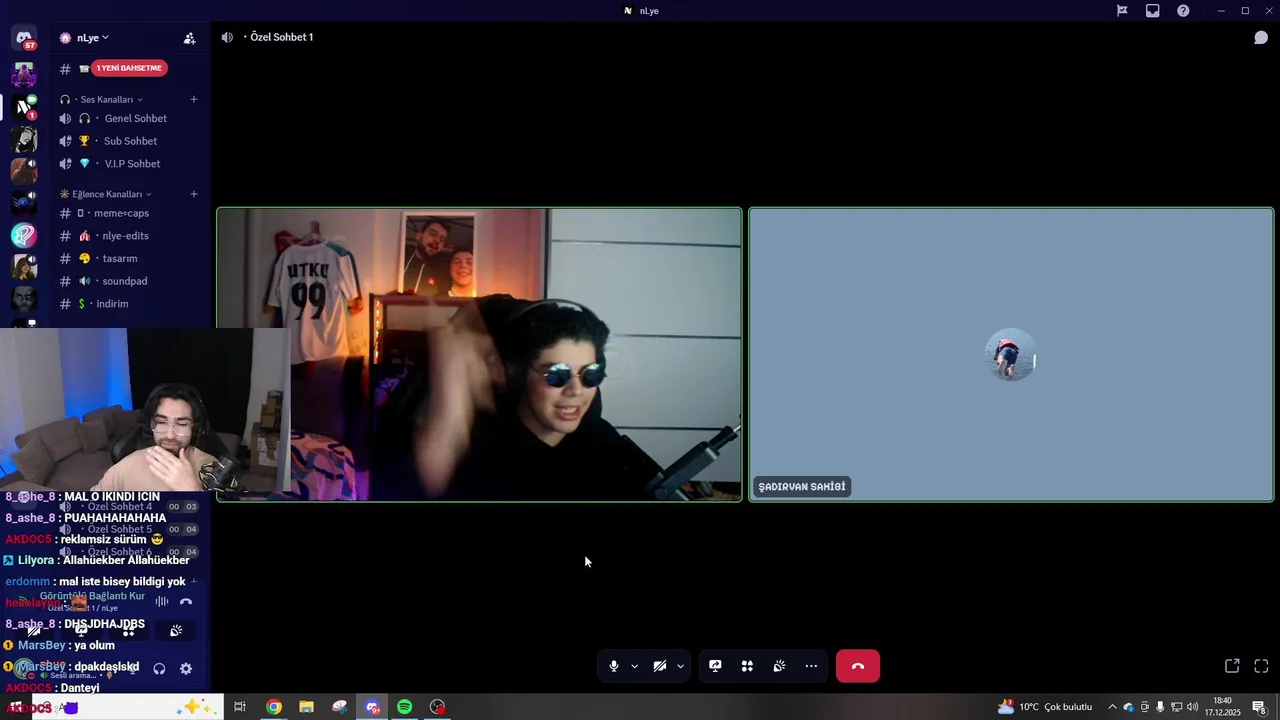Open camera options chevron

(x=680, y=666)
